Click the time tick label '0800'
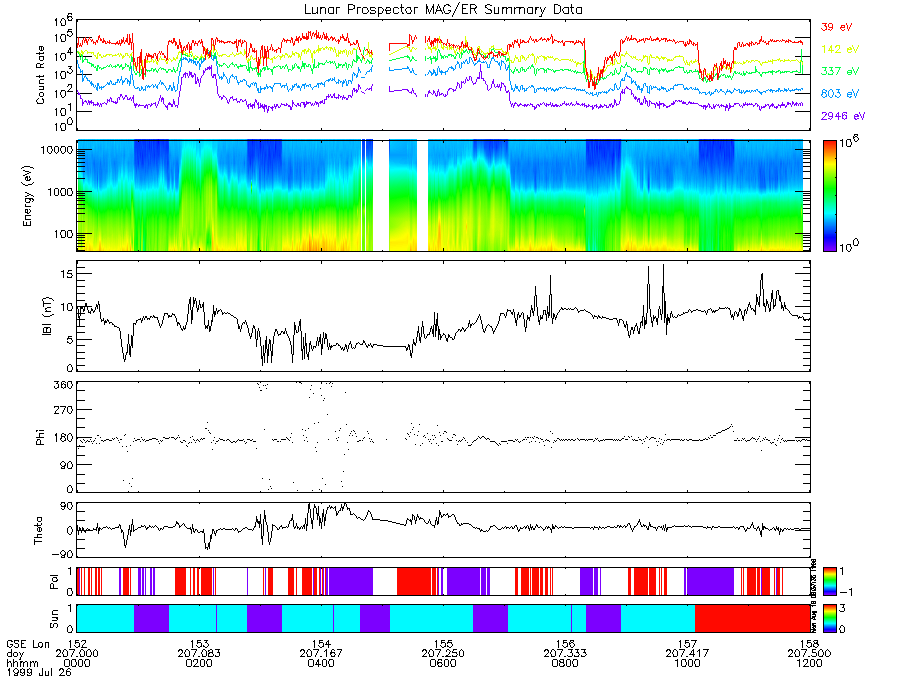 point(565,663)
